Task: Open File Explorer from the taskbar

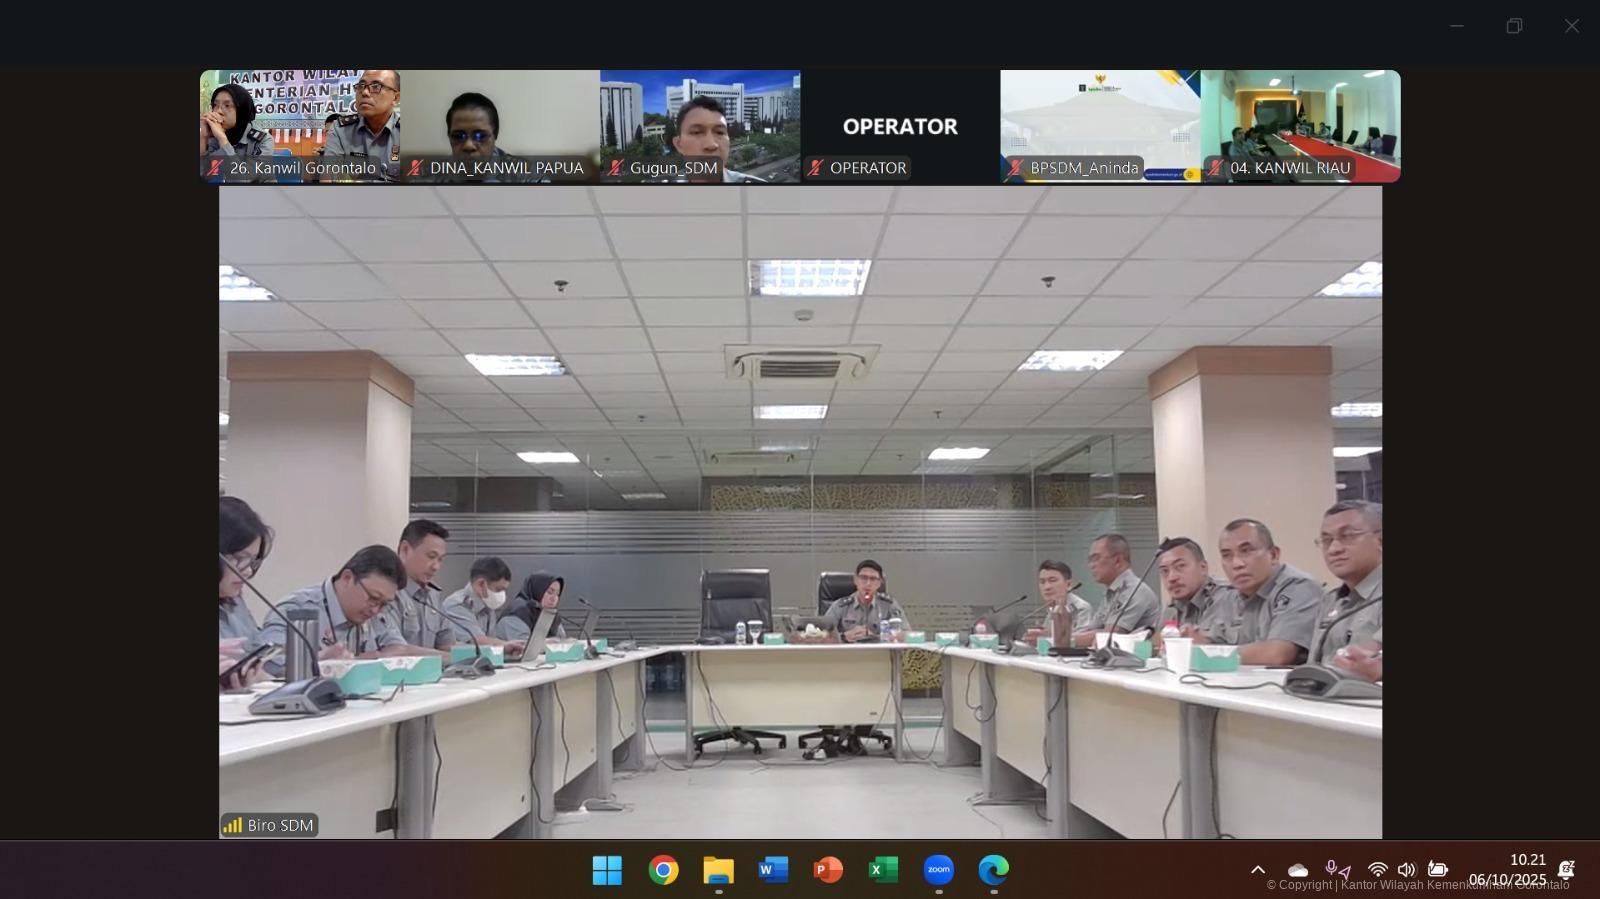Action: [718, 870]
